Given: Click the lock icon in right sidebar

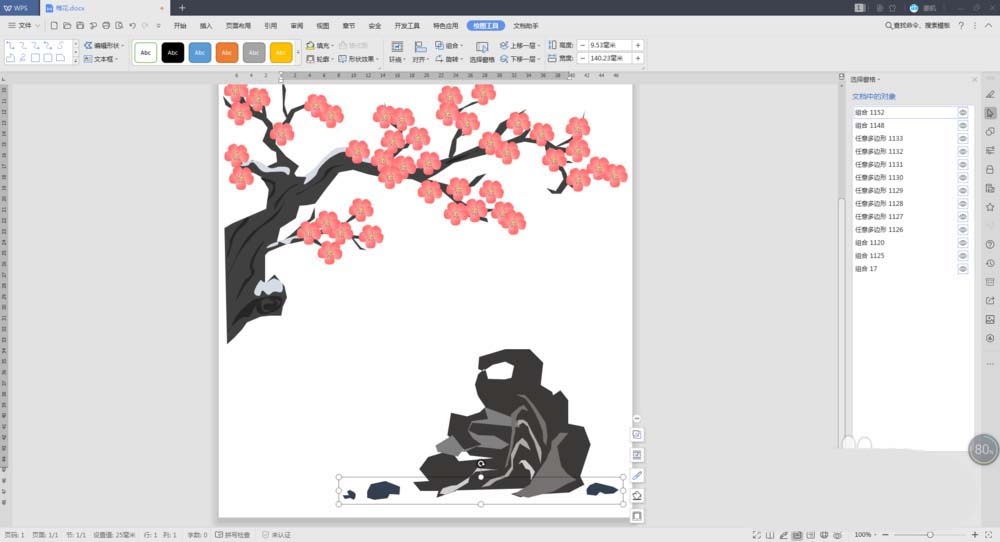Looking at the screenshot, I should [990, 169].
